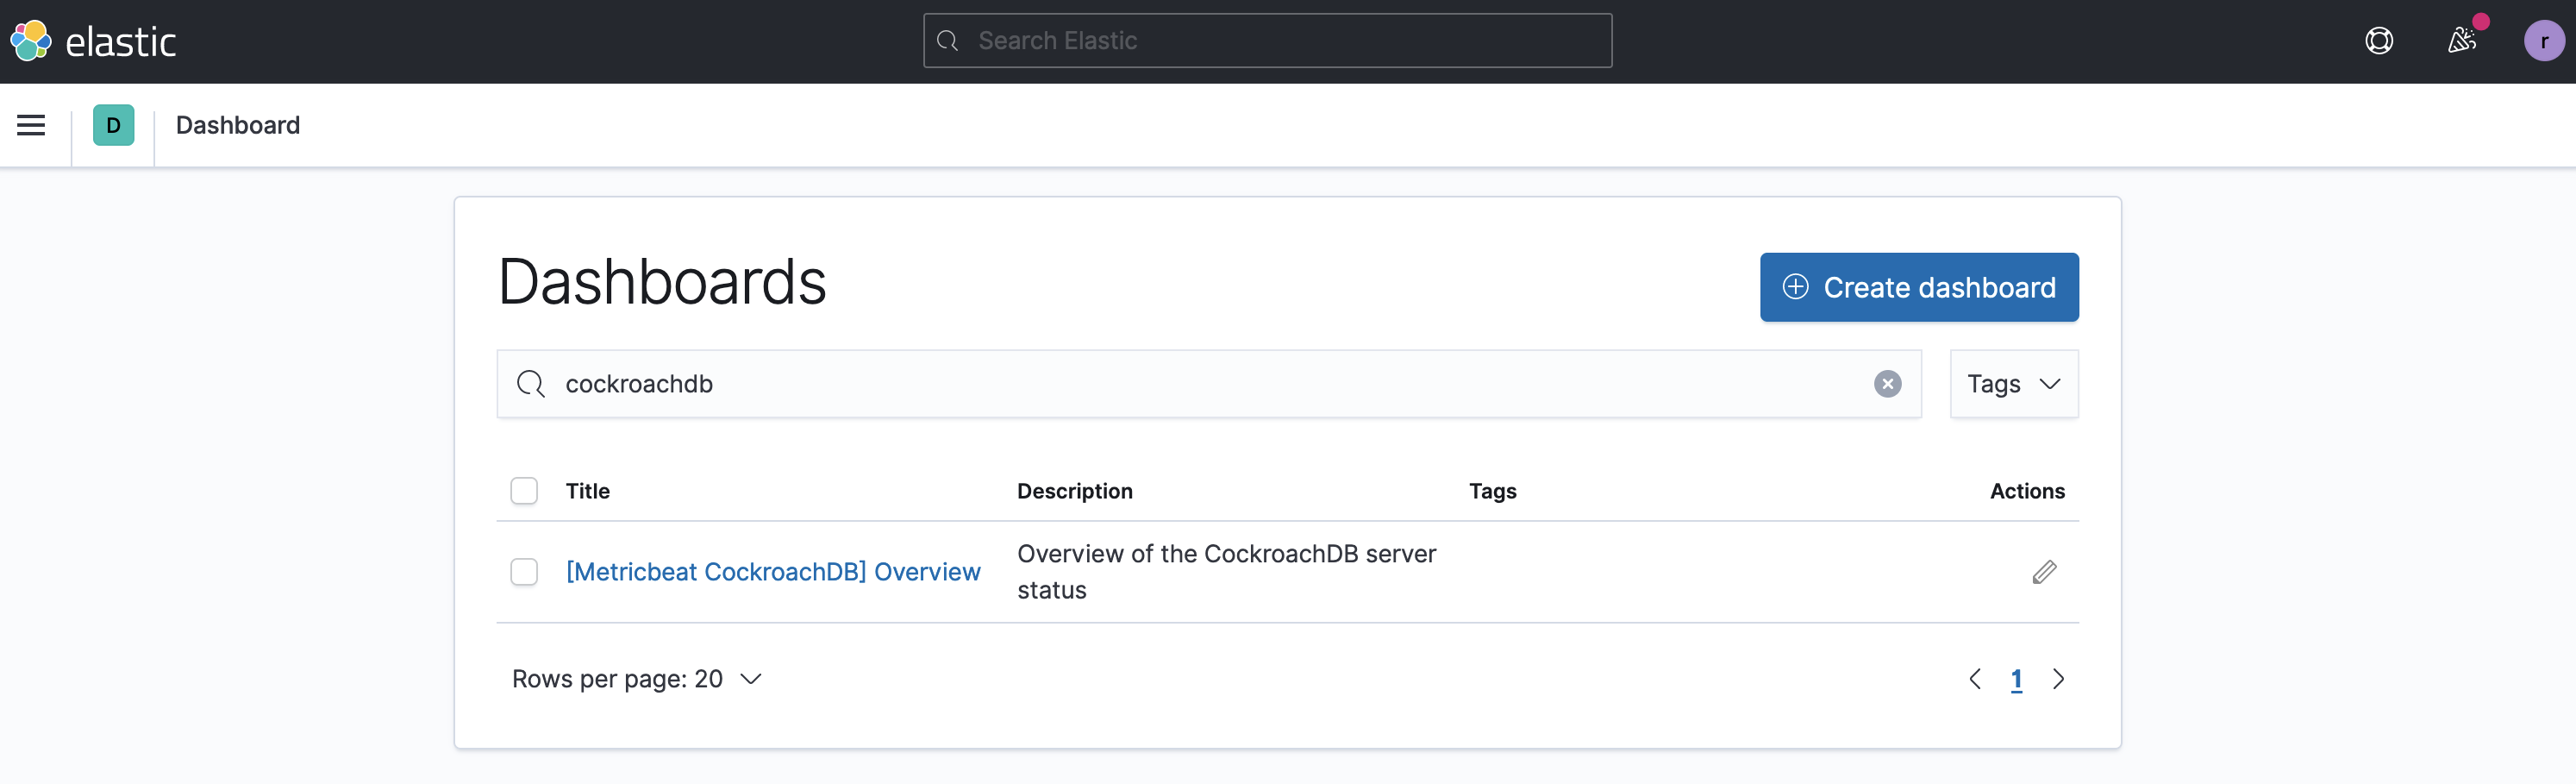Expand the chevron beside Tags
The height and width of the screenshot is (784, 2576).
click(2052, 383)
